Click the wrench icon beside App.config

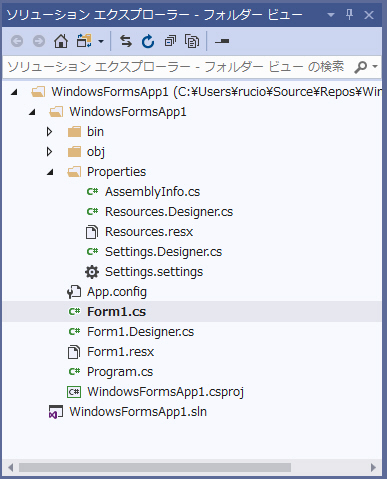point(74,292)
